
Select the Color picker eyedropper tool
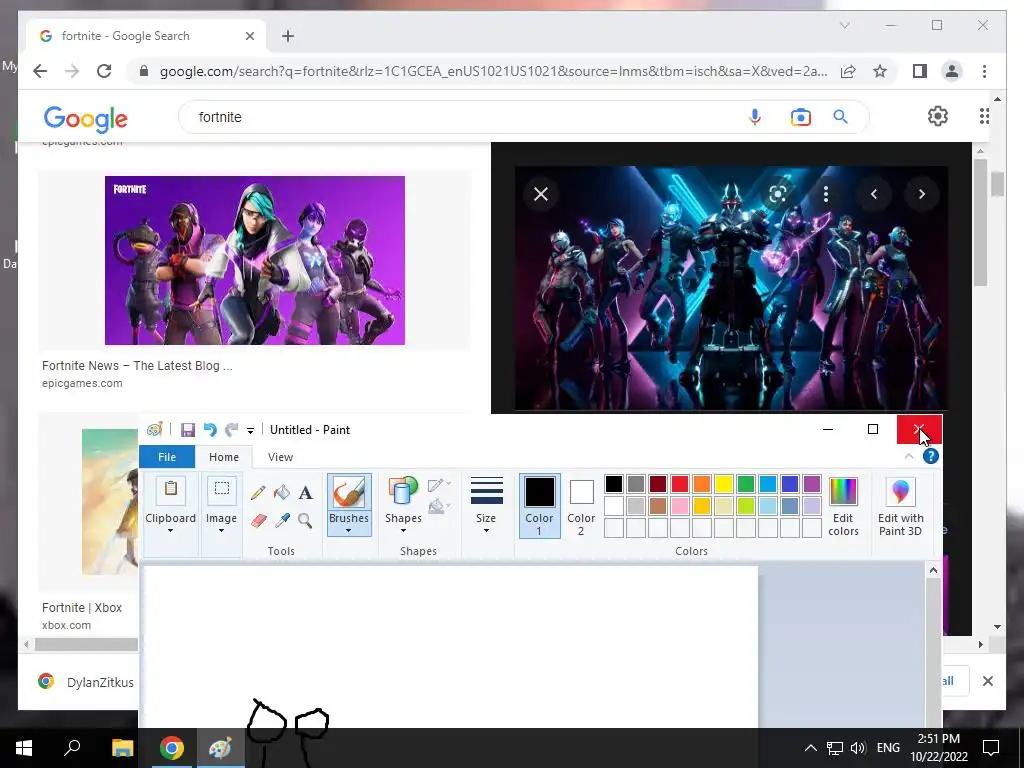[282, 520]
